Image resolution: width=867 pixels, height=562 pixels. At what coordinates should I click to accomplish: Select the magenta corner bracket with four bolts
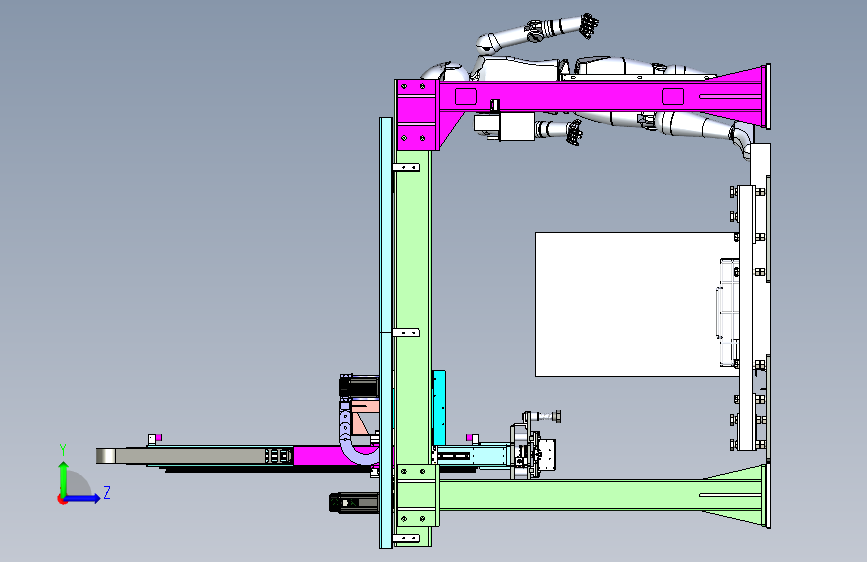coord(417,115)
